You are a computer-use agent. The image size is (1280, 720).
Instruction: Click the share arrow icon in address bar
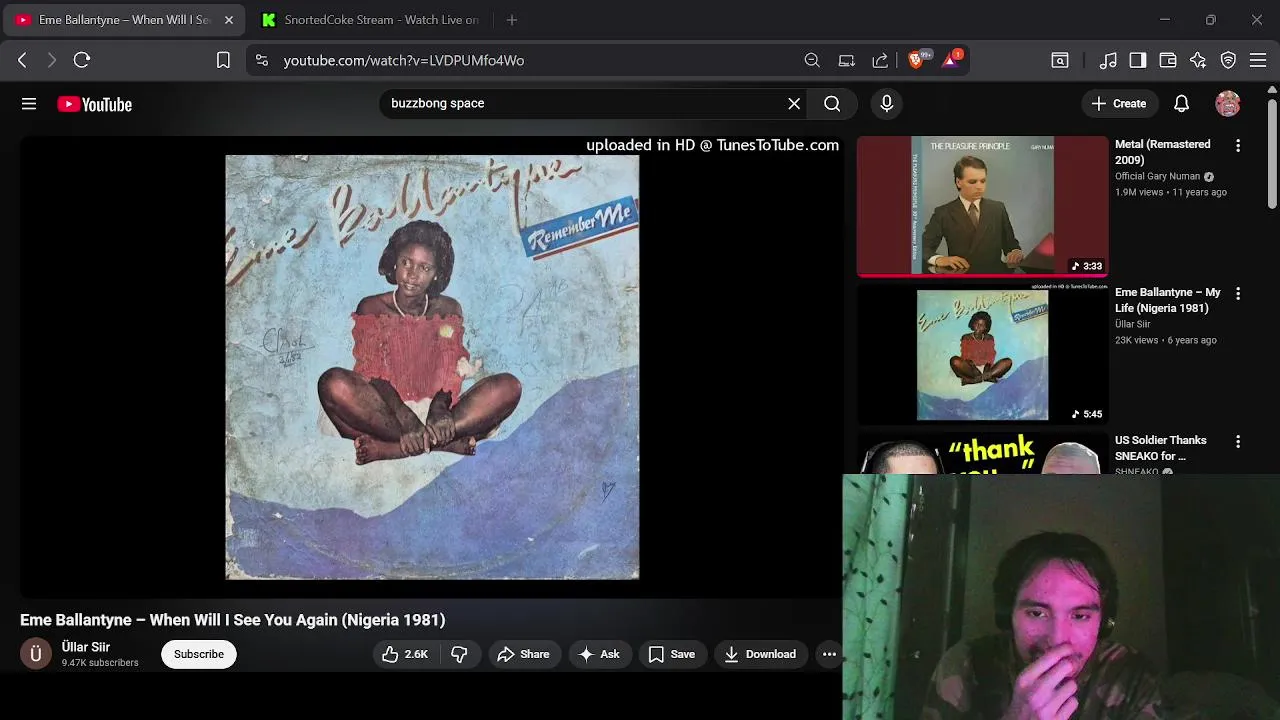coord(880,60)
